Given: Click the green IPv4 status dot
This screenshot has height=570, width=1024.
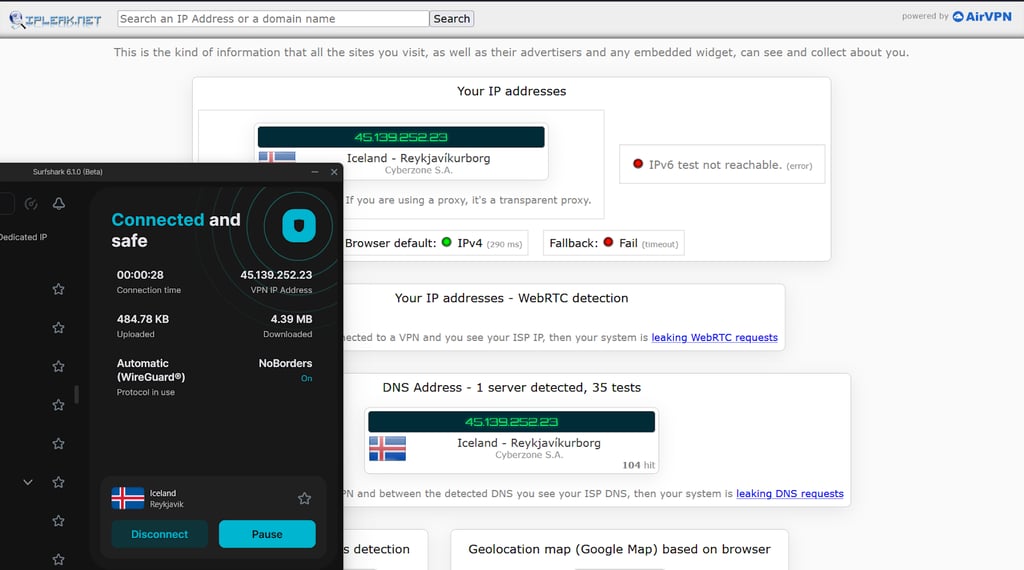Looking at the screenshot, I should (447, 242).
